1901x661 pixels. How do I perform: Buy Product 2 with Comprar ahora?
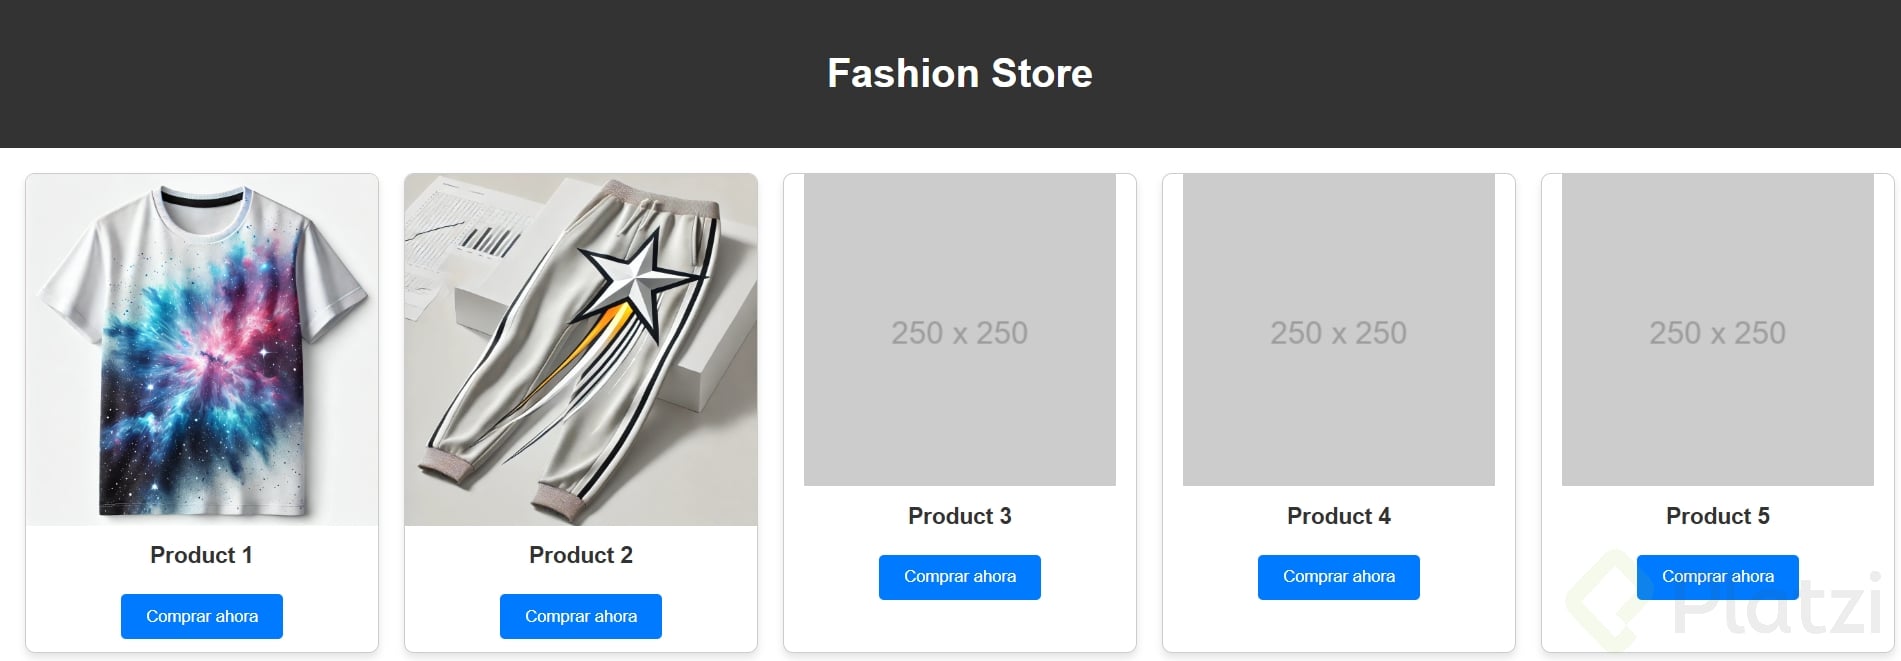coord(580,616)
